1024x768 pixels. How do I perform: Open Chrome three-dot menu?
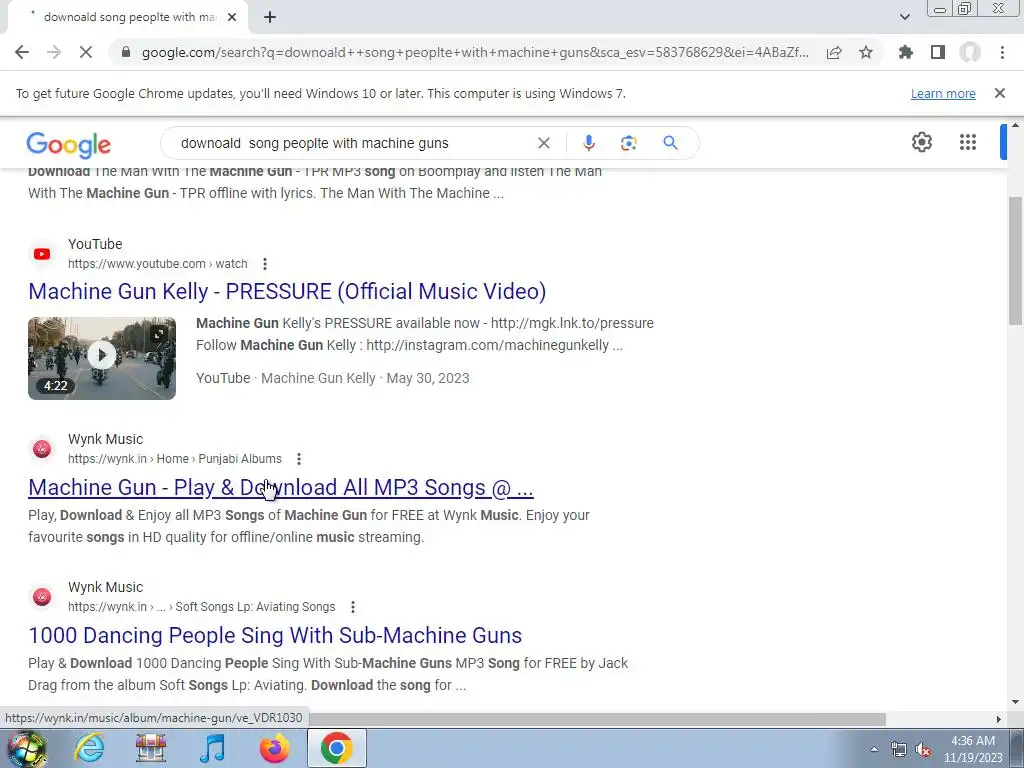(x=1002, y=52)
